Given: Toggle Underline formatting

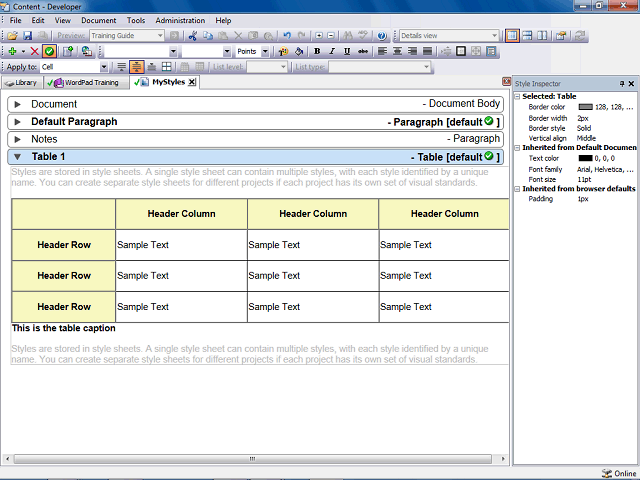Looking at the screenshot, I should (347, 51).
